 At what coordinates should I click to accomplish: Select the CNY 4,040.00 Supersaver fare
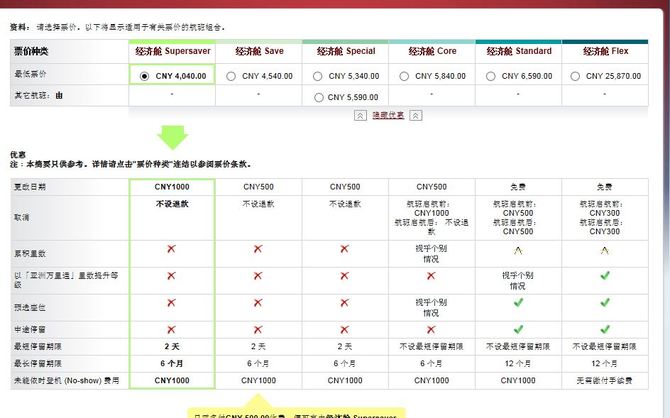[x=144, y=76]
